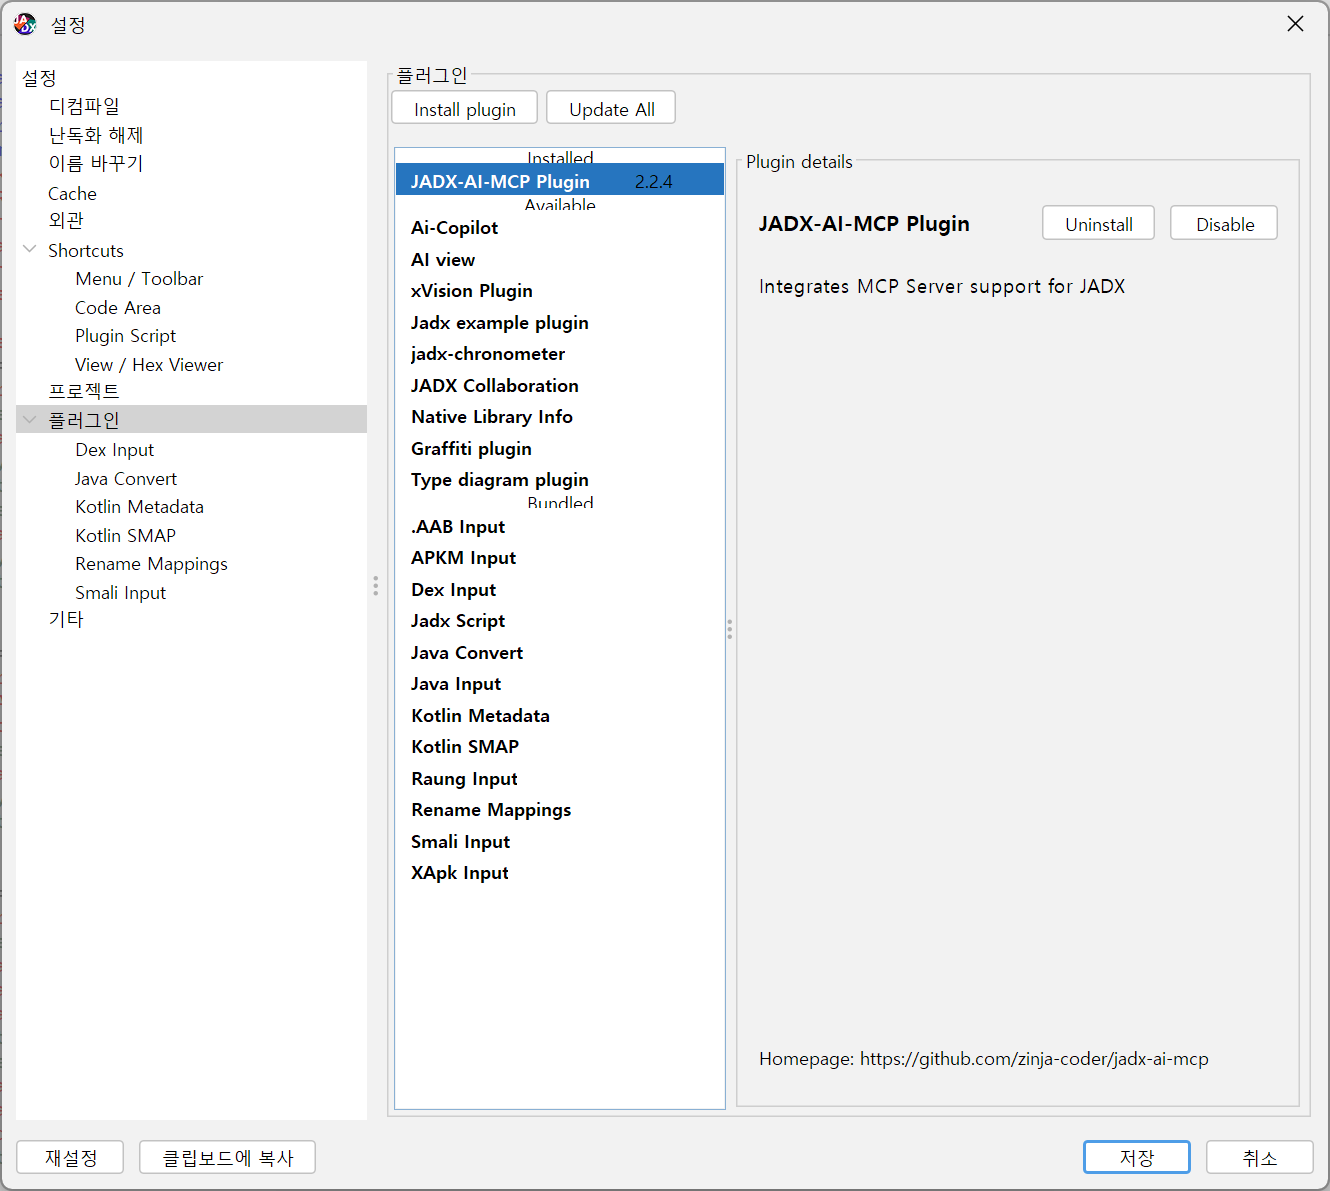Select Ai-Copilot in available plugins

tap(559, 228)
